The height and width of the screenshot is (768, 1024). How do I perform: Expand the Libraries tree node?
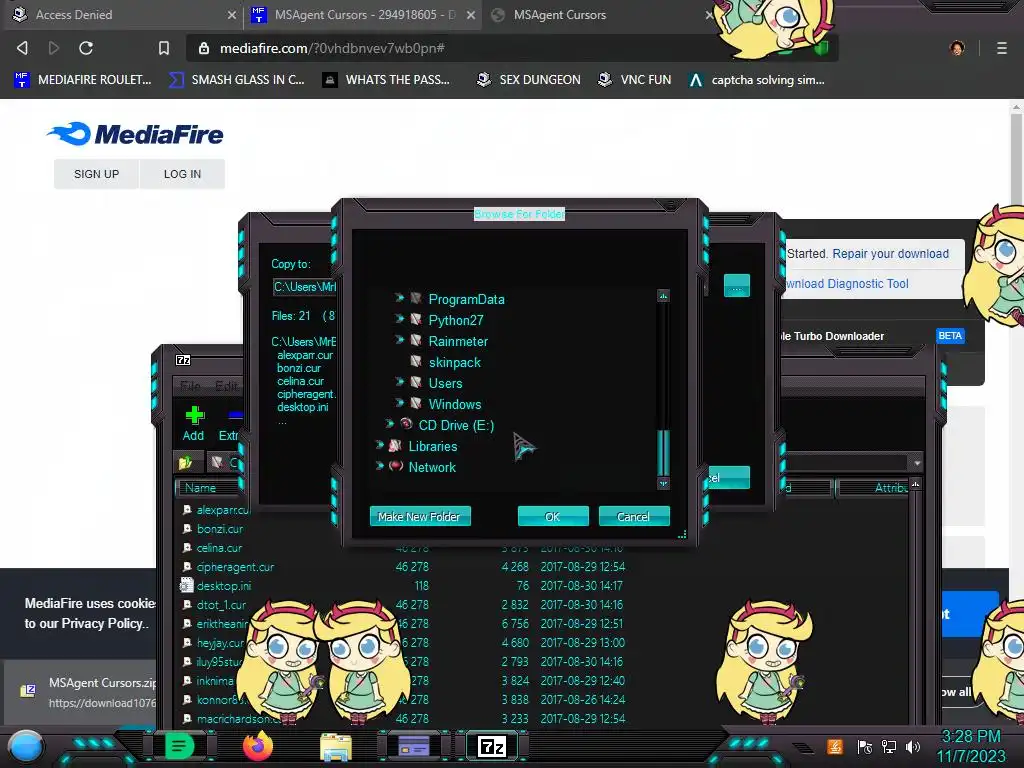(379, 445)
